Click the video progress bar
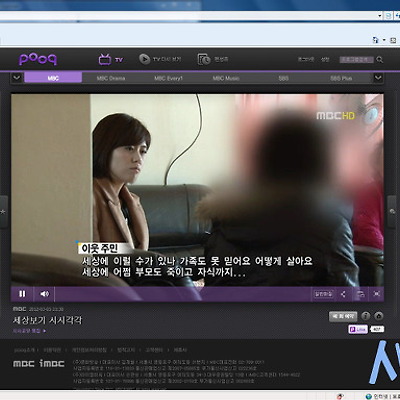Screen dimensions: 400x400 (183, 294)
